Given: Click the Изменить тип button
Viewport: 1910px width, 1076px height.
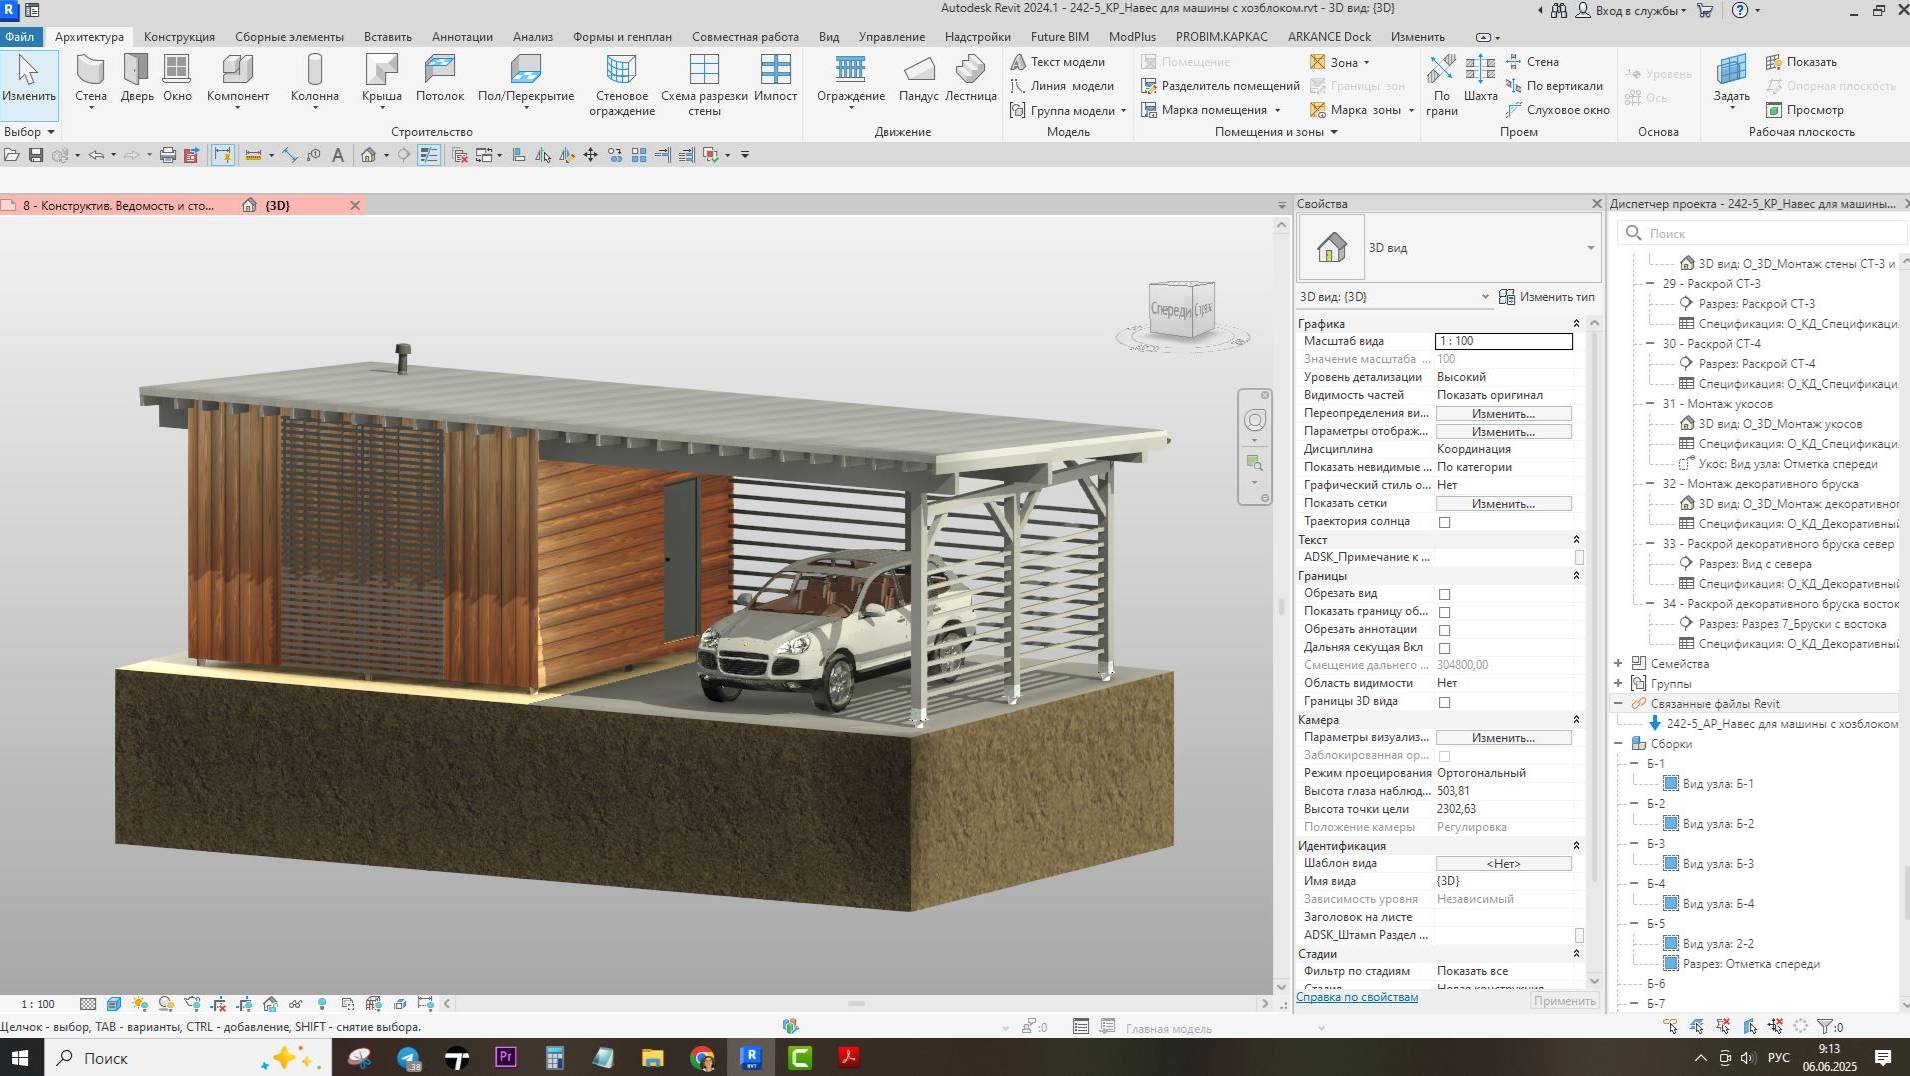Looking at the screenshot, I should (1547, 297).
